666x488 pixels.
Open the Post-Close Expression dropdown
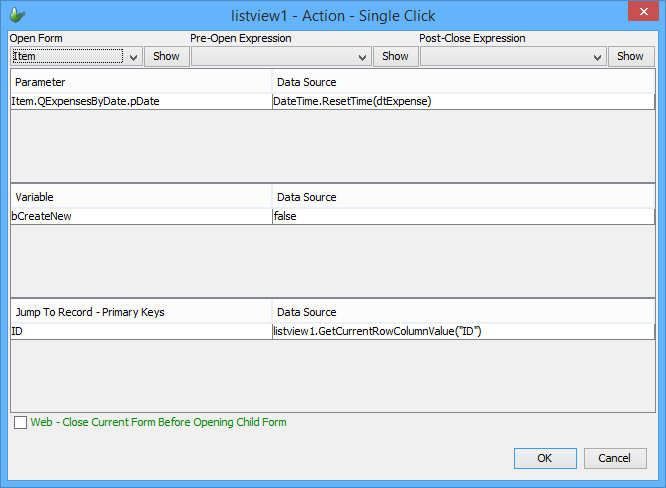[597, 57]
